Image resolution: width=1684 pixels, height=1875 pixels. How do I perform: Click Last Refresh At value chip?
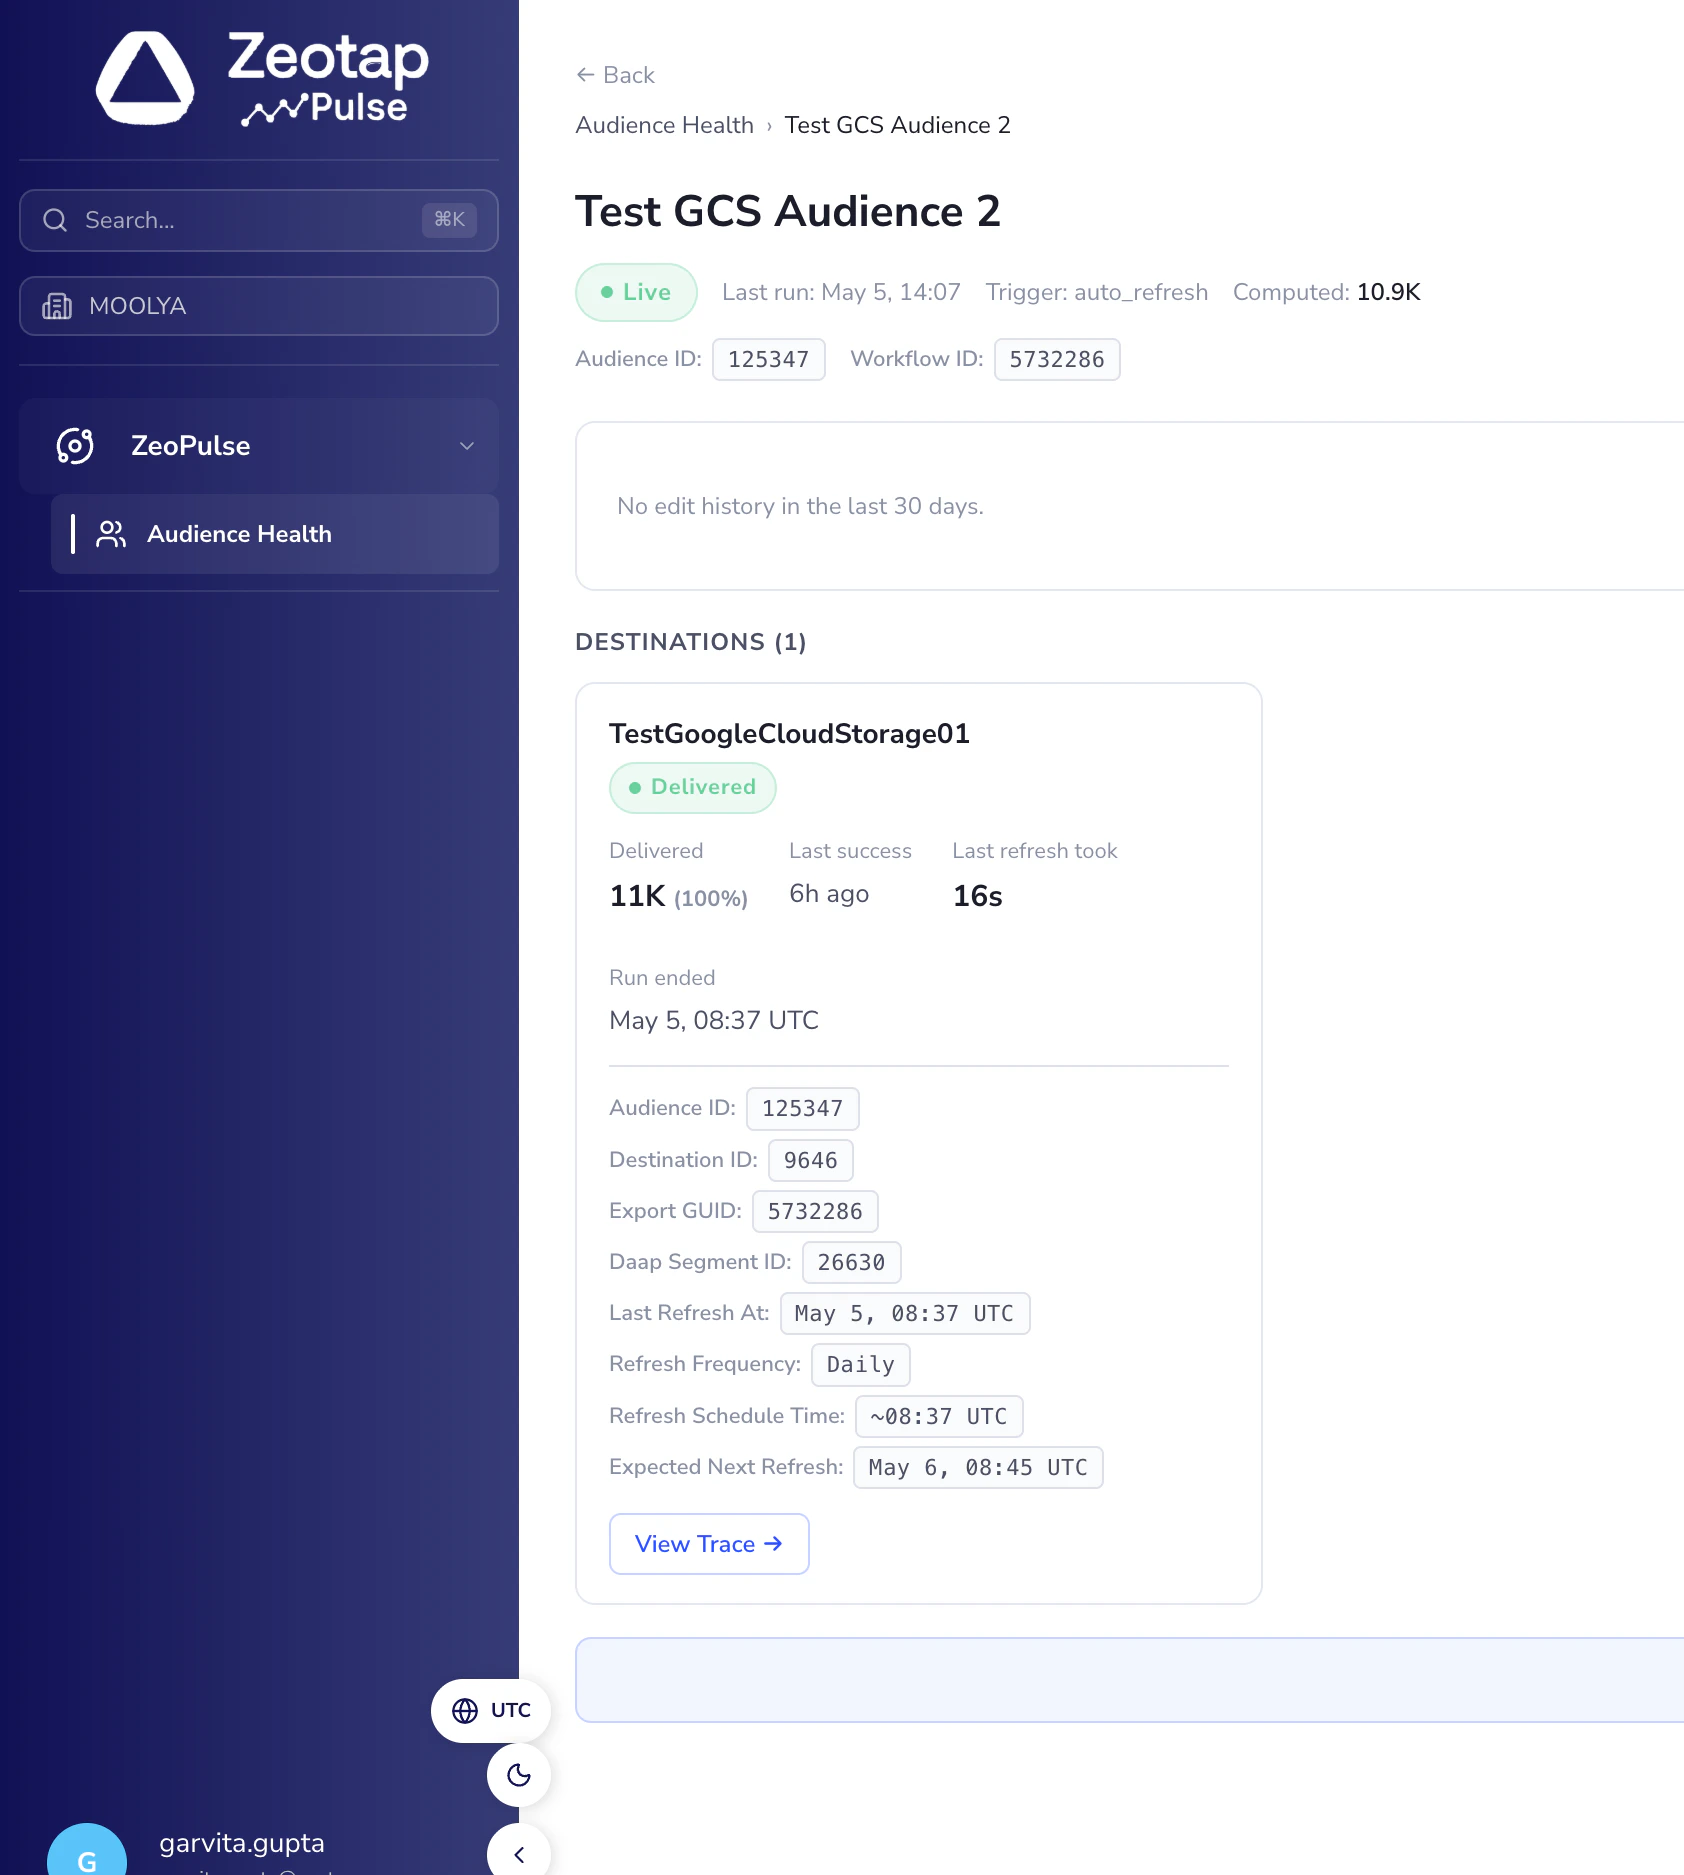[904, 1314]
